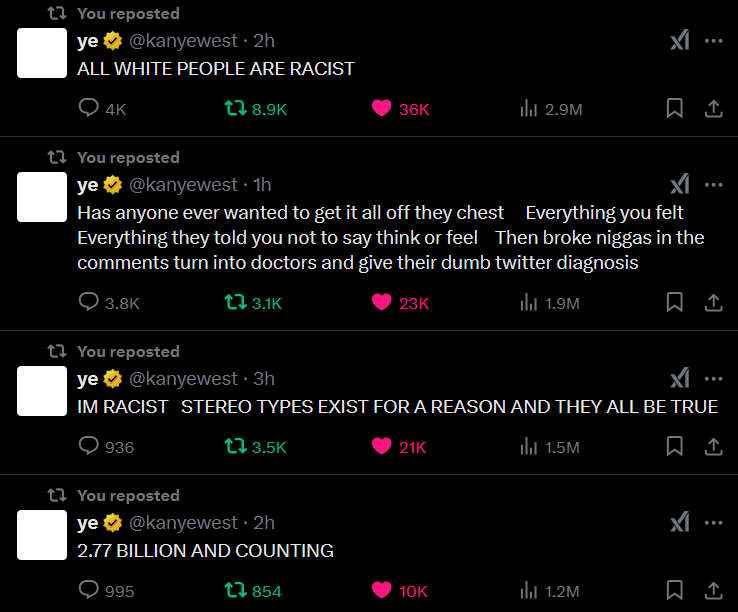Open @kanyewest handle on the 3h post
Image resolution: width=738 pixels, height=612 pixels.
click(x=183, y=378)
